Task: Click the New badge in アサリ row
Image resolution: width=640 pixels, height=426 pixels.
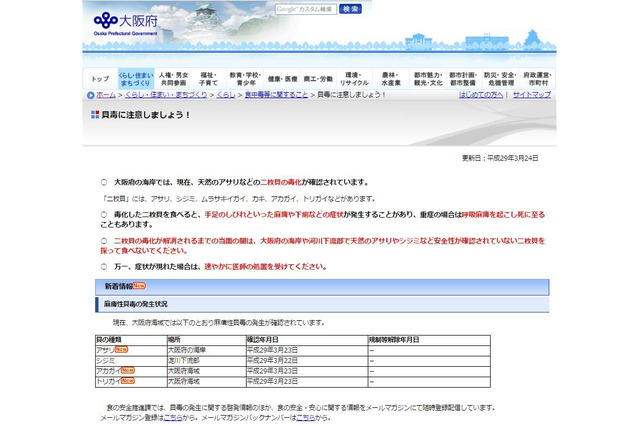Action: point(122,349)
